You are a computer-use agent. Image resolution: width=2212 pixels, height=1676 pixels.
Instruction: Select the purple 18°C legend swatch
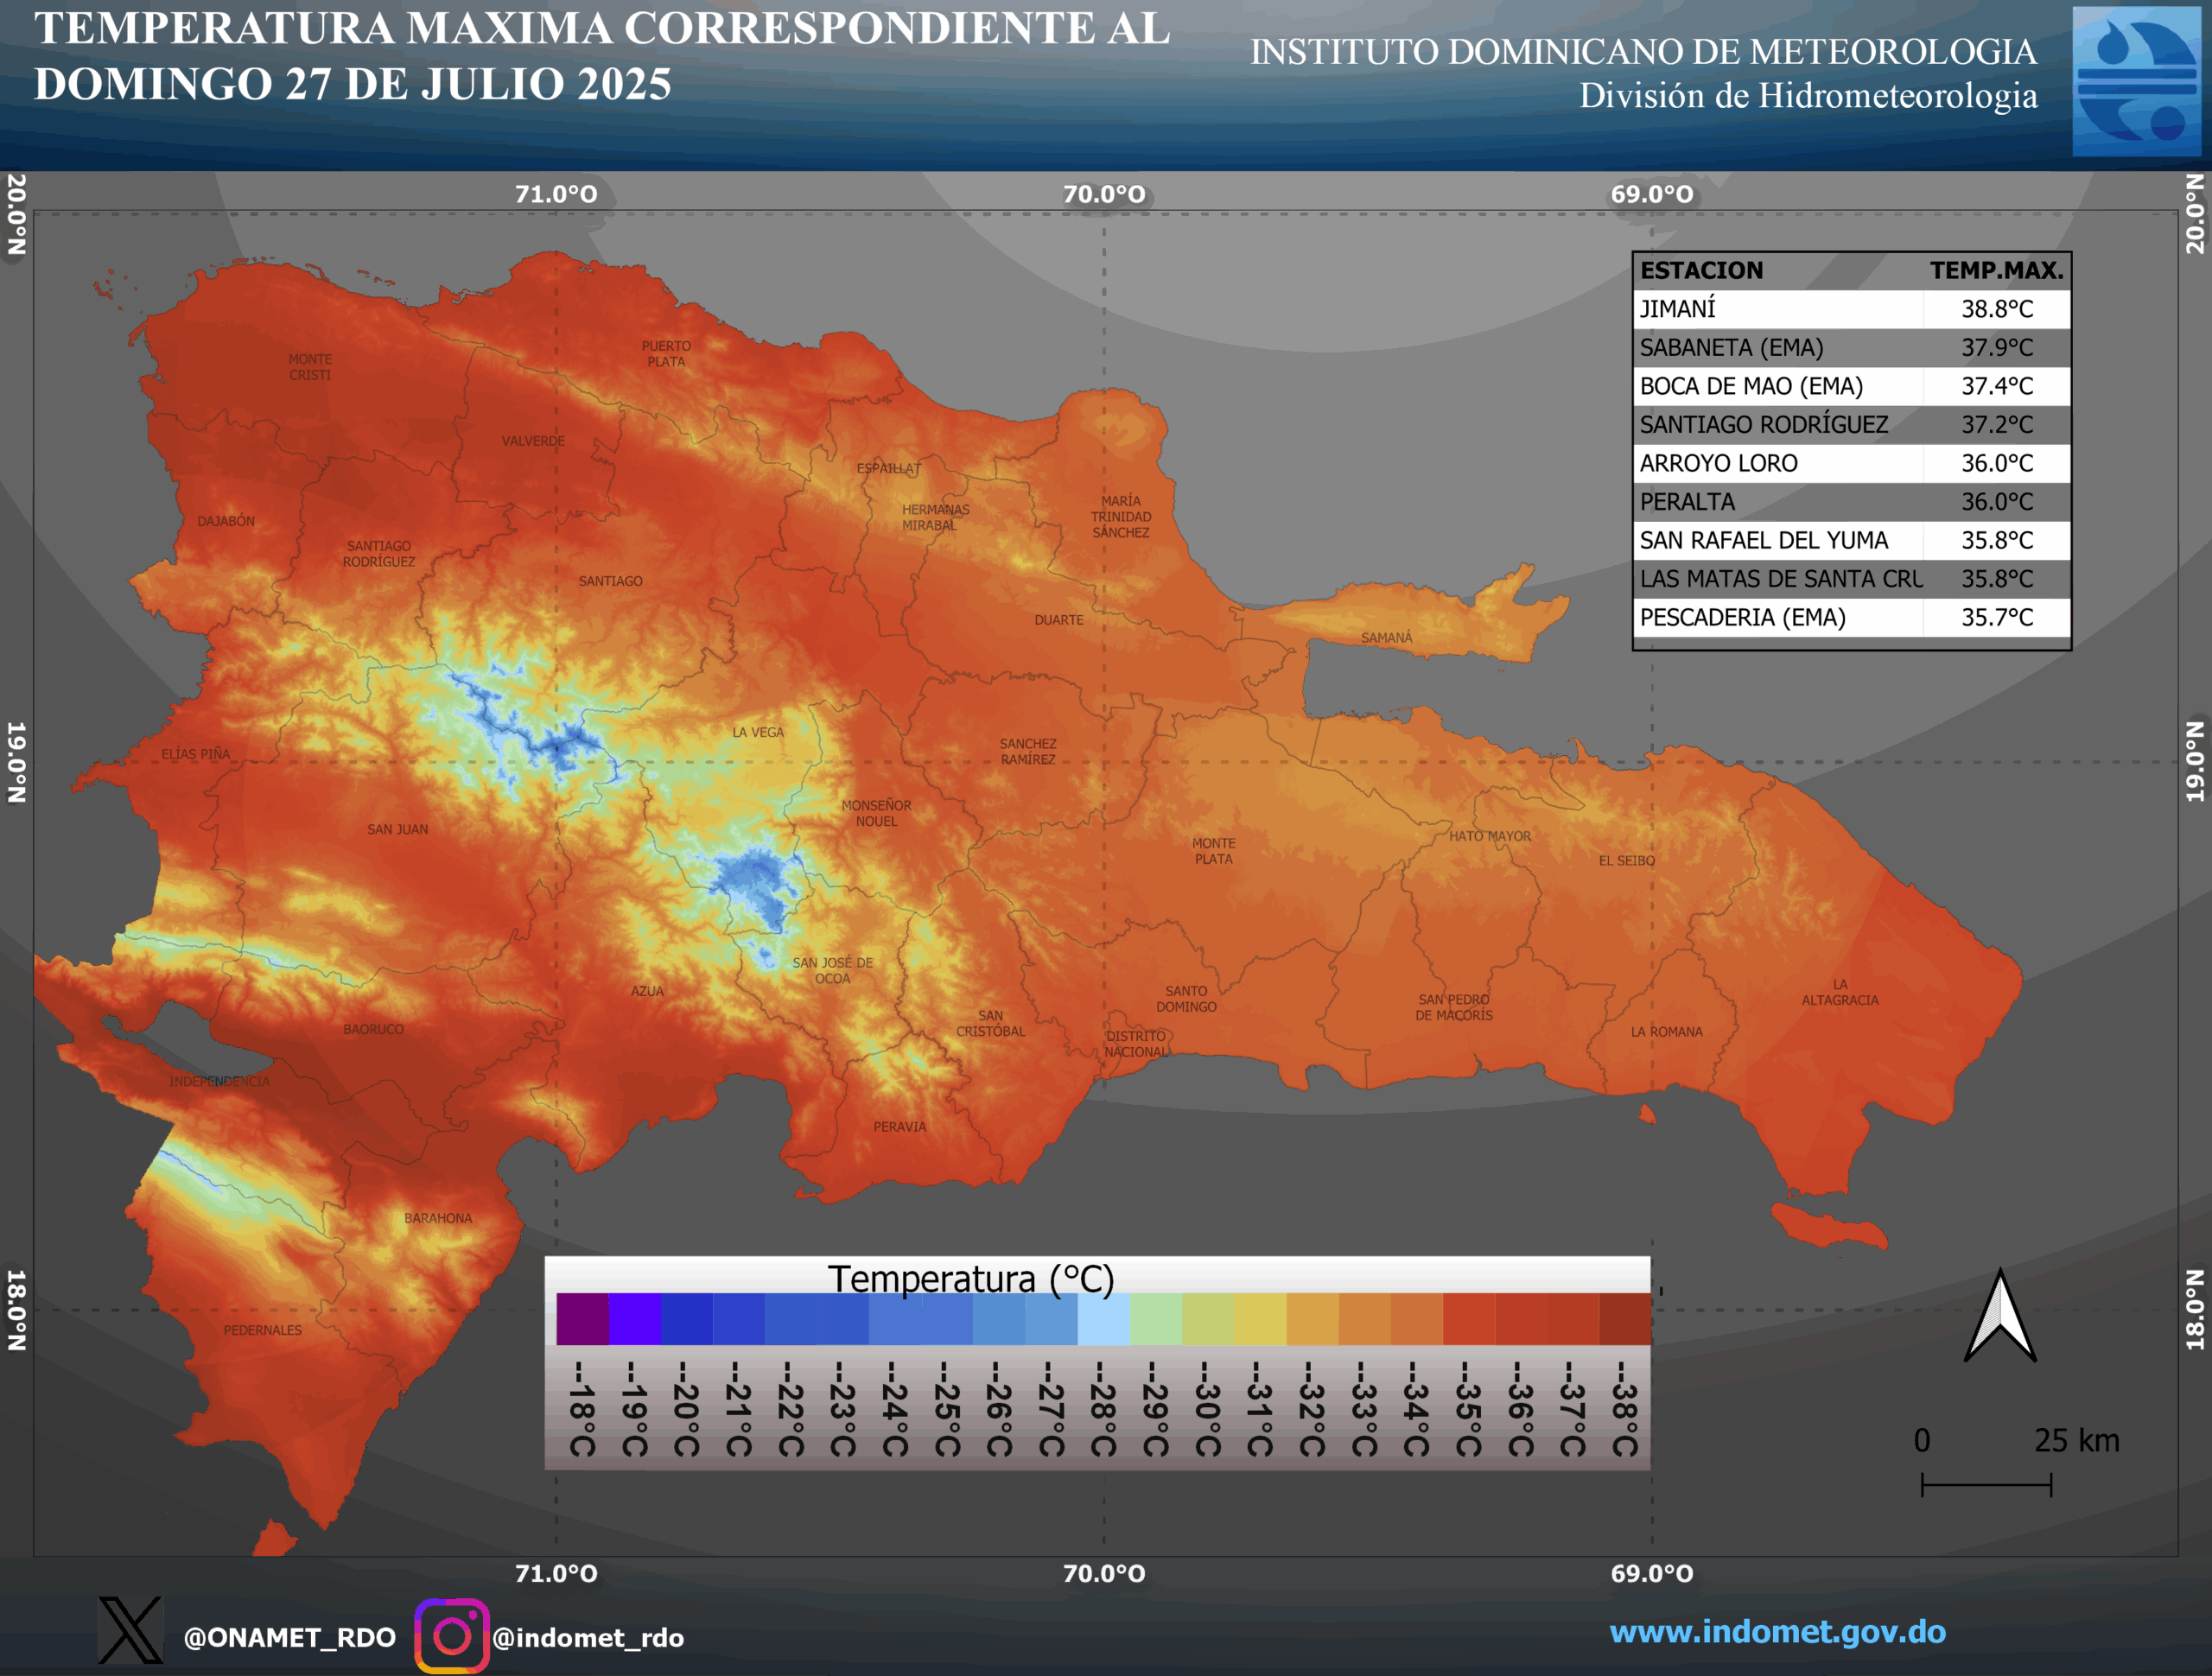click(x=582, y=1319)
